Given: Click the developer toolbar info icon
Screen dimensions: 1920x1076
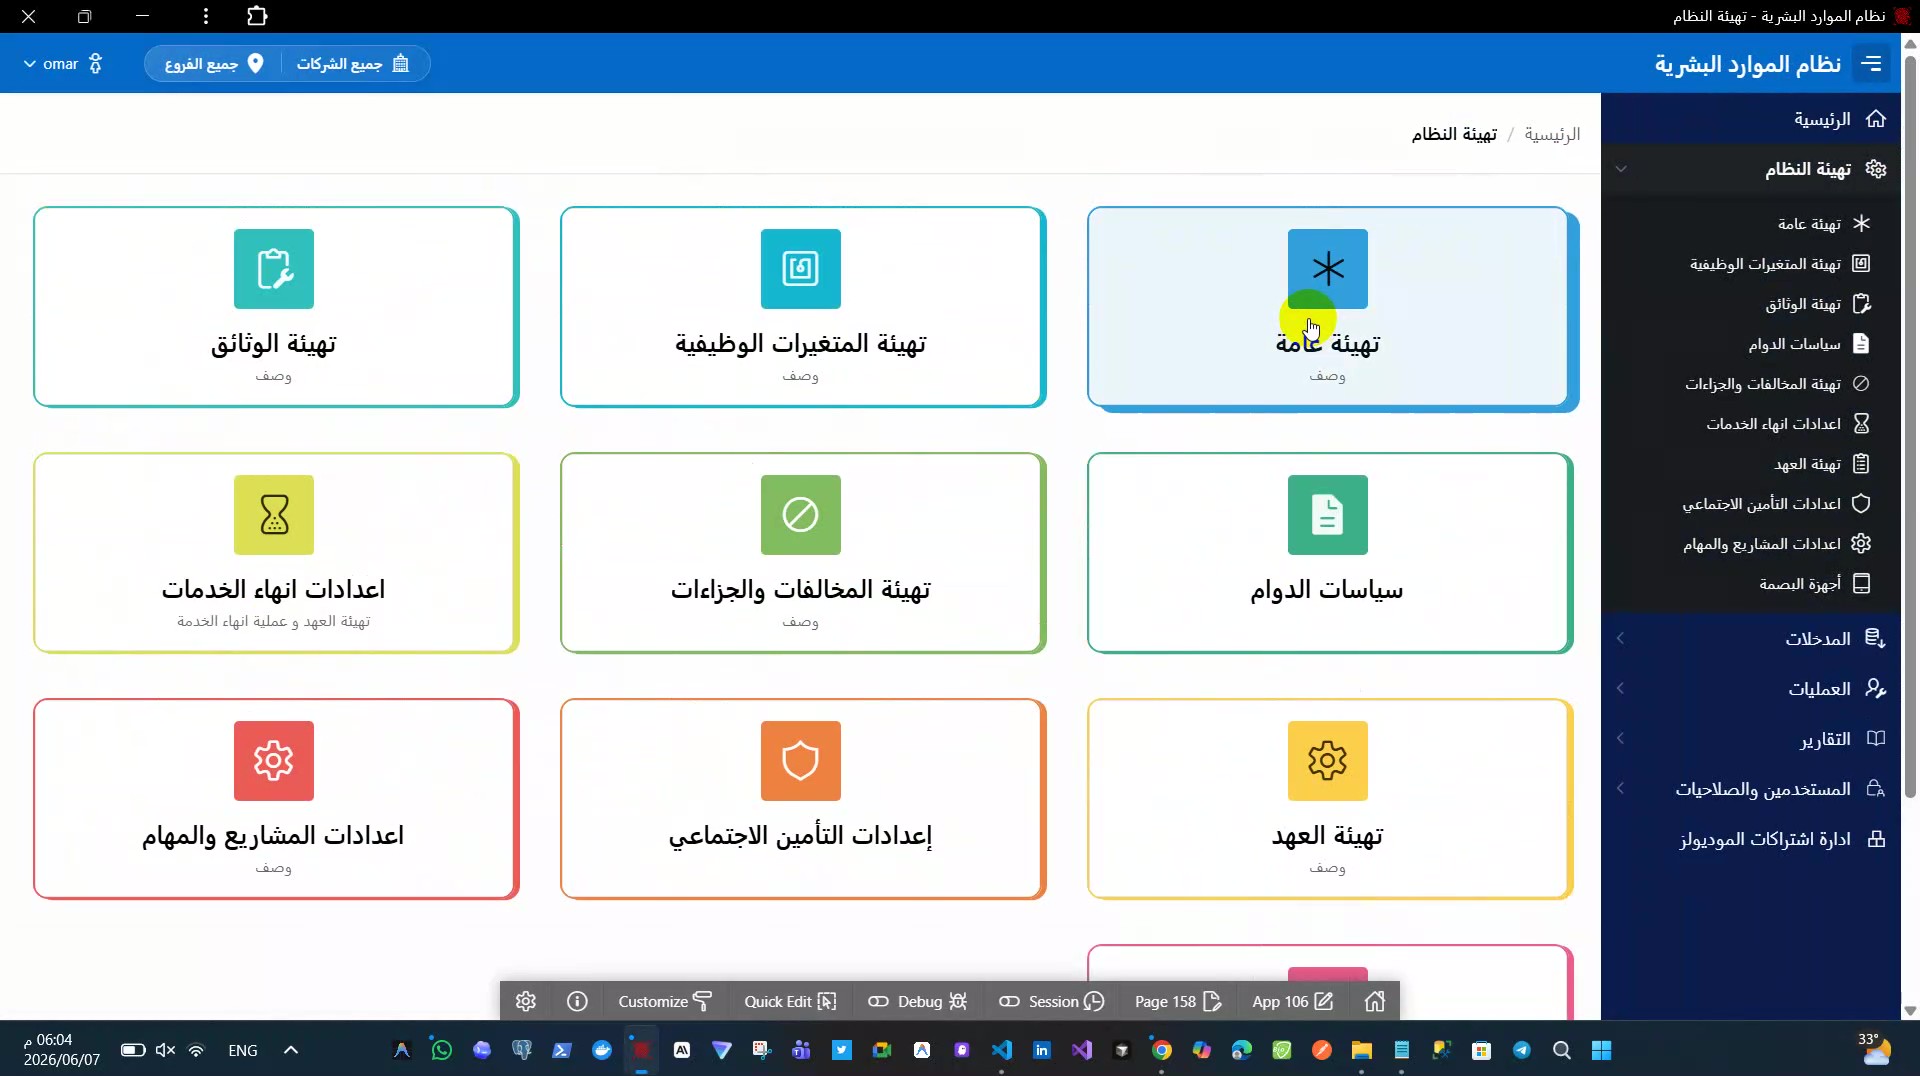Looking at the screenshot, I should [x=577, y=1001].
